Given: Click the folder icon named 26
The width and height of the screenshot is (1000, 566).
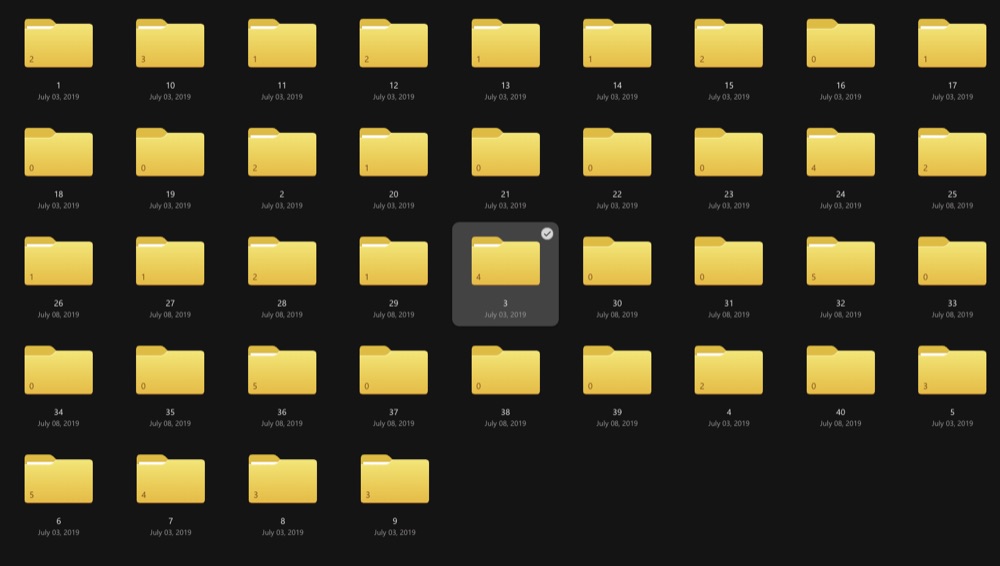Looking at the screenshot, I should pyautogui.click(x=59, y=262).
